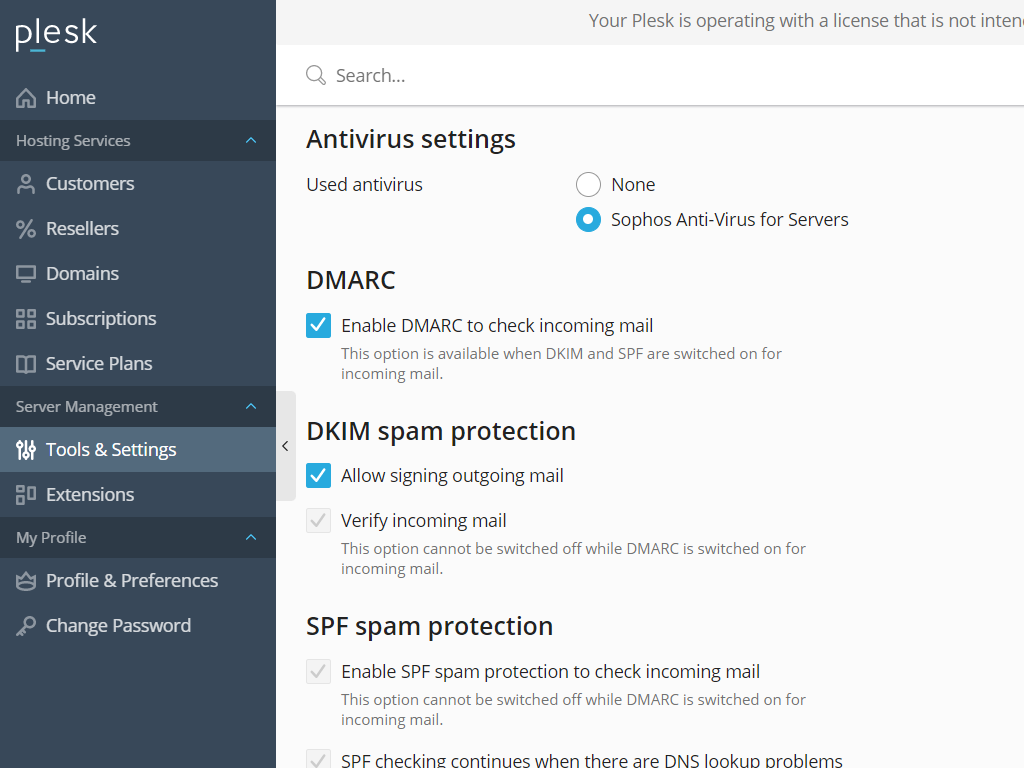Disable the Enable DMARC checkbox
Viewport: 1024px width, 768px height.
[319, 325]
